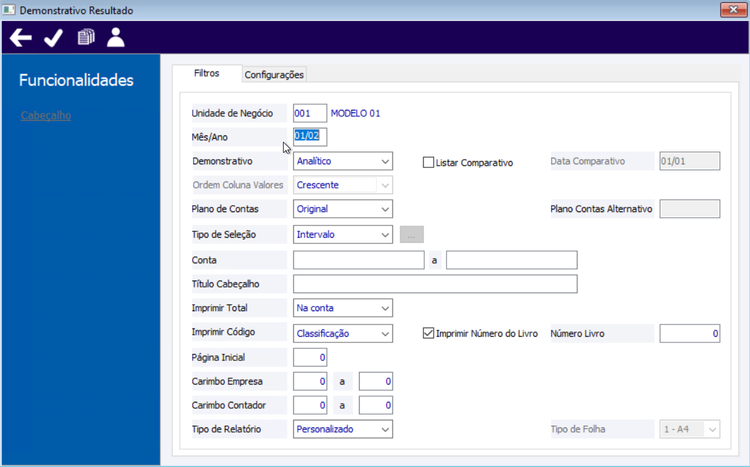The image size is (750, 467).
Task: Switch to the Filtros tab
Action: 207,73
